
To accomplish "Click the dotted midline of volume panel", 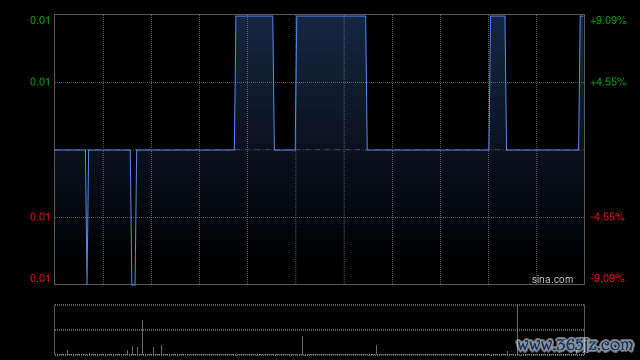I will click(320, 330).
